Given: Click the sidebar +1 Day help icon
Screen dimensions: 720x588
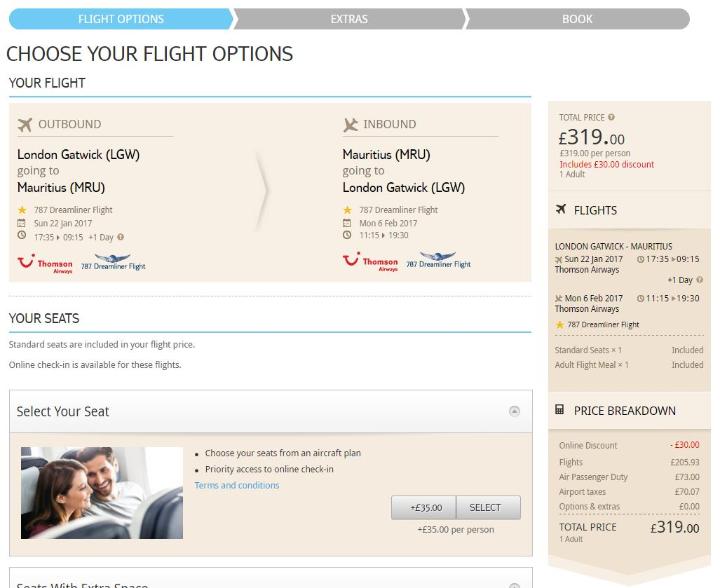Looking at the screenshot, I should click(x=699, y=280).
